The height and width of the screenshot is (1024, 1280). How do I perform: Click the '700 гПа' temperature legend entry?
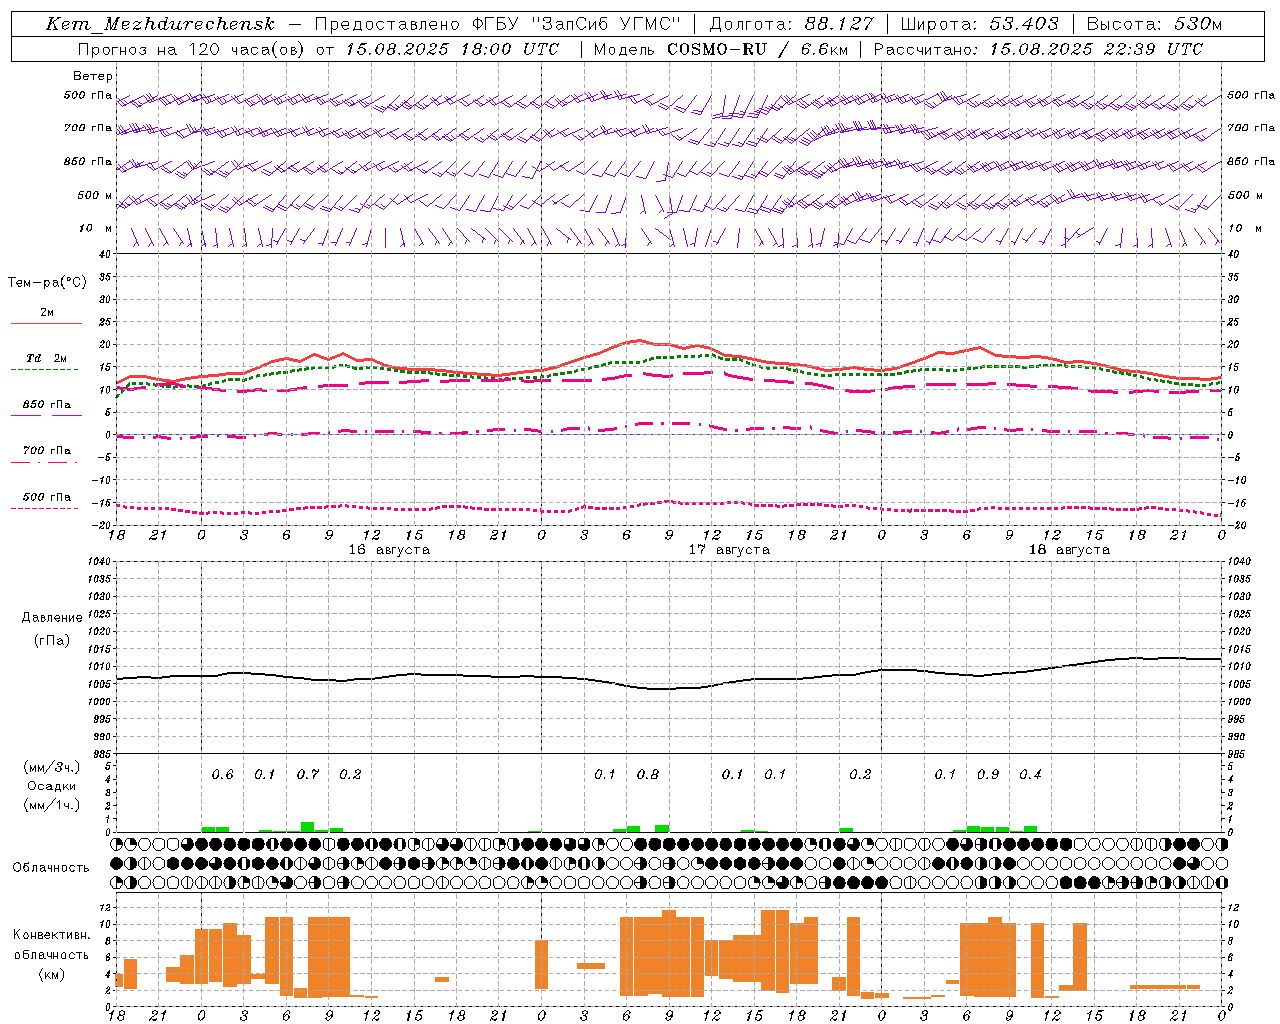coord(46,451)
